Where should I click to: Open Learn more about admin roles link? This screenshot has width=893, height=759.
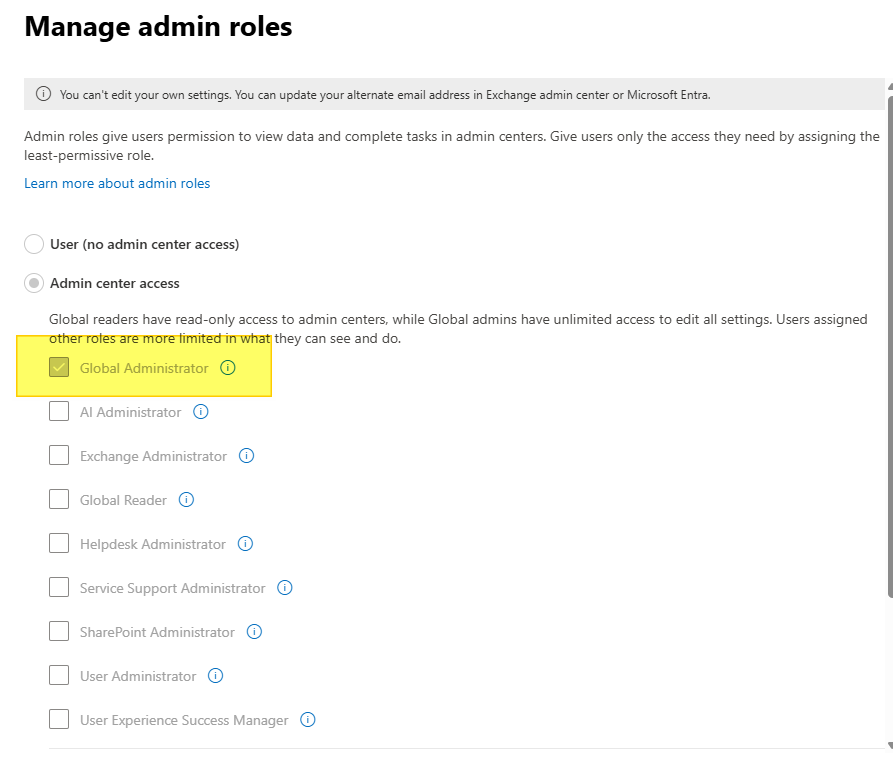[117, 183]
